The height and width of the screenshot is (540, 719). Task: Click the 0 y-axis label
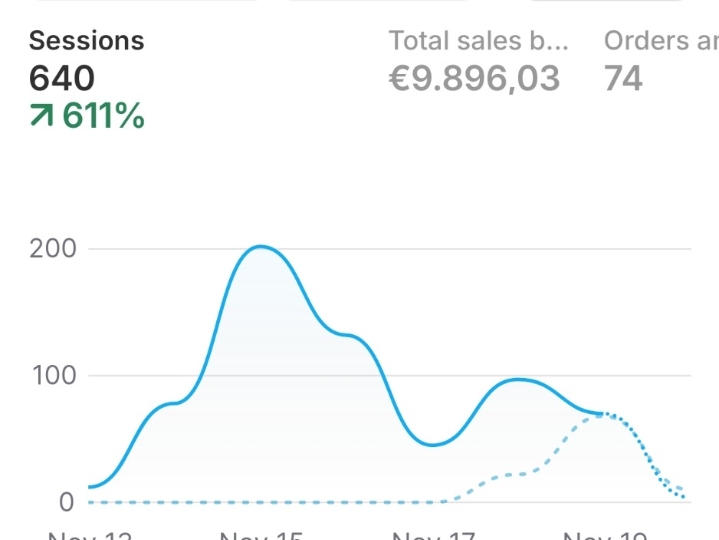tap(66, 502)
